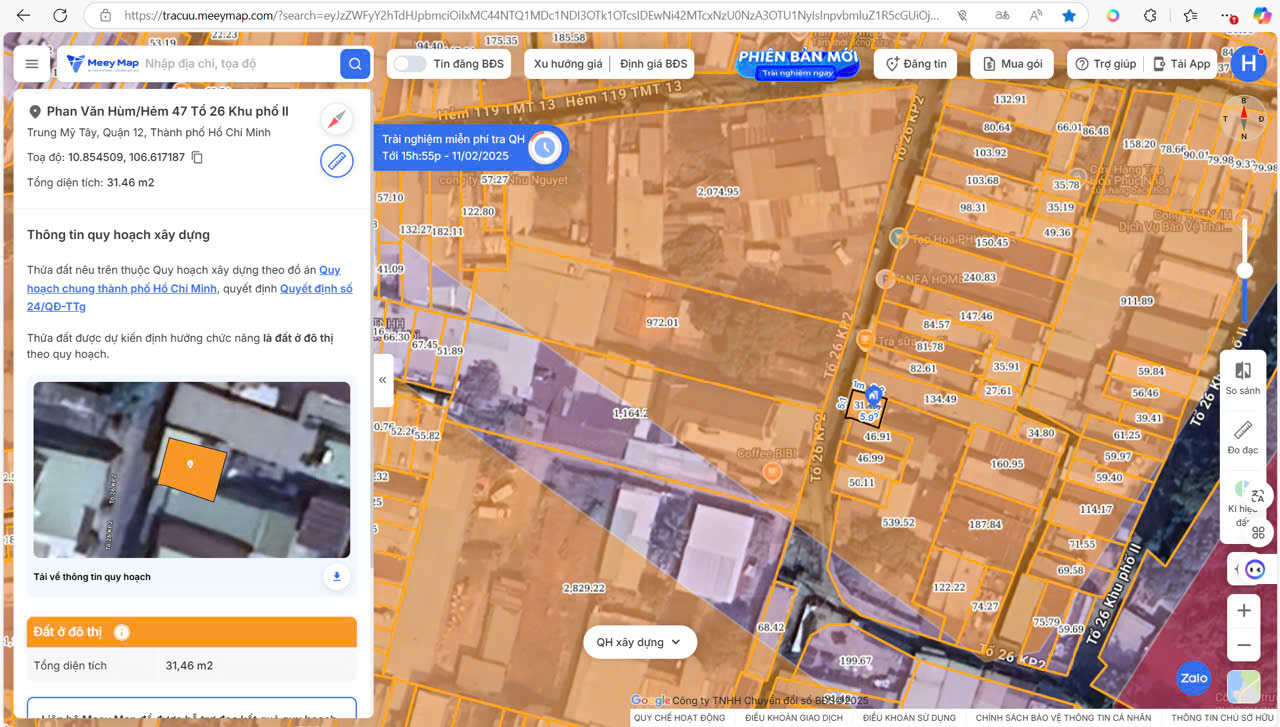Screen dimensions: 1280x727
Task: Open the Zalo chat button
Action: pos(1193,678)
